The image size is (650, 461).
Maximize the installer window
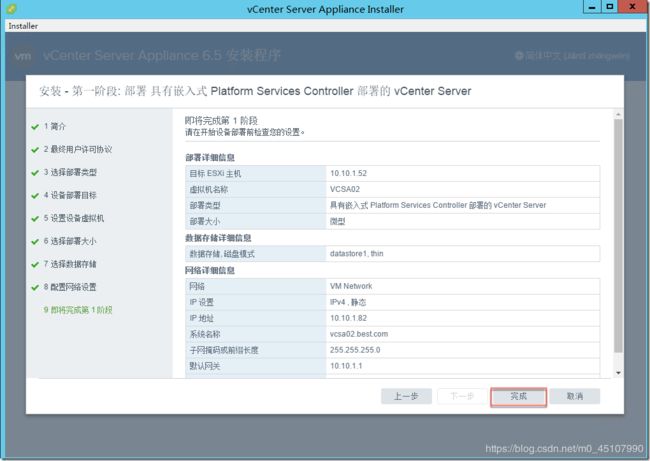coord(609,7)
